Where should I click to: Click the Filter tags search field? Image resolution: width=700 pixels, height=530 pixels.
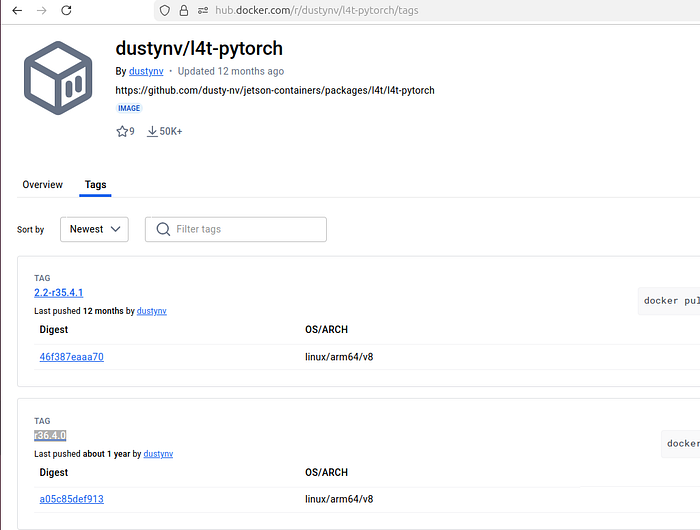(236, 229)
